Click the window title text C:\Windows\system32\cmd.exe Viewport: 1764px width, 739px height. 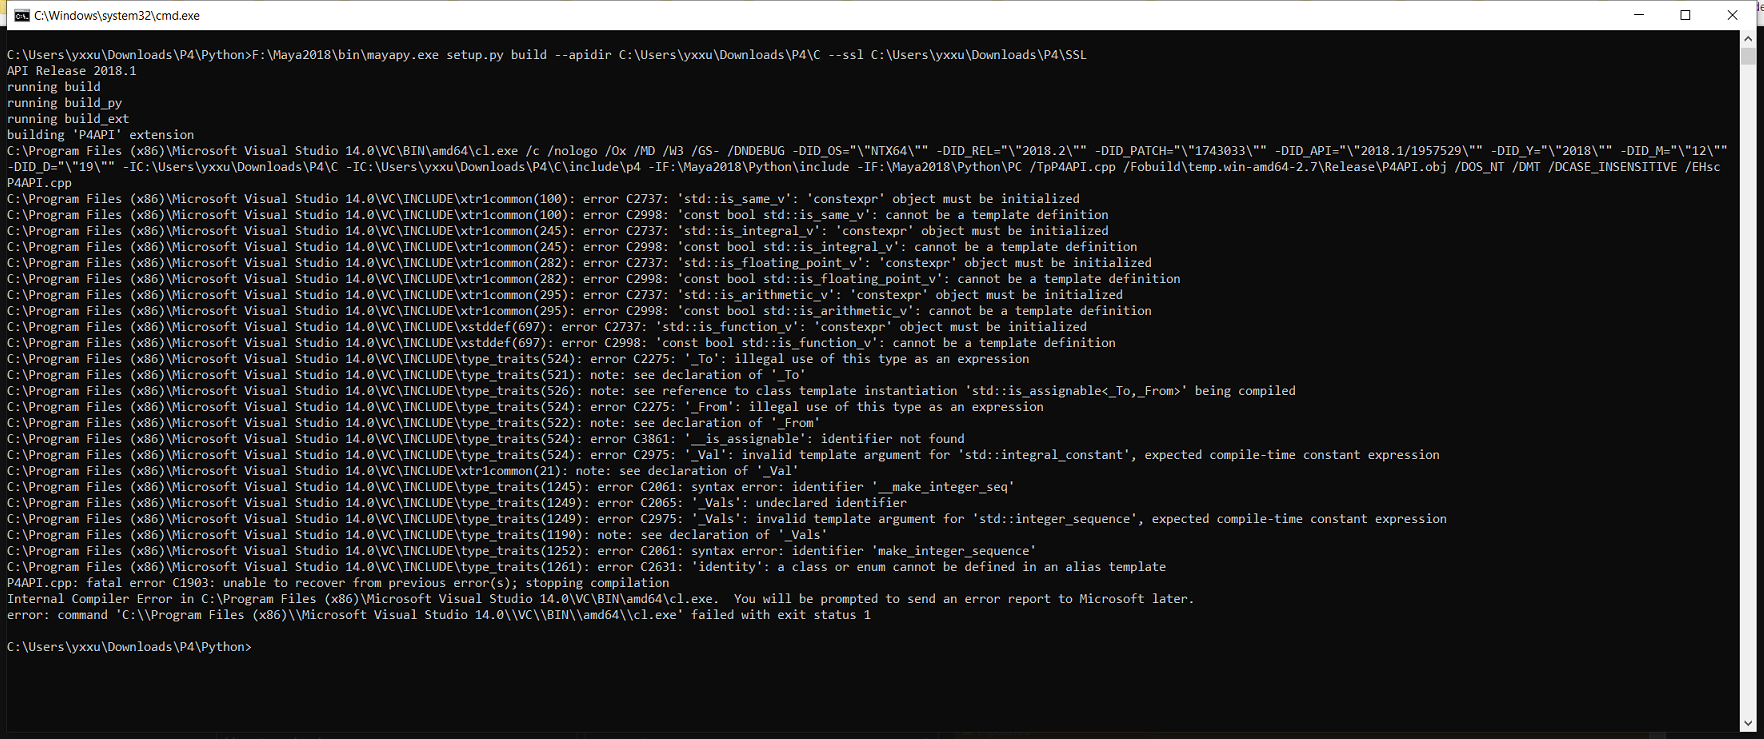[x=117, y=16]
